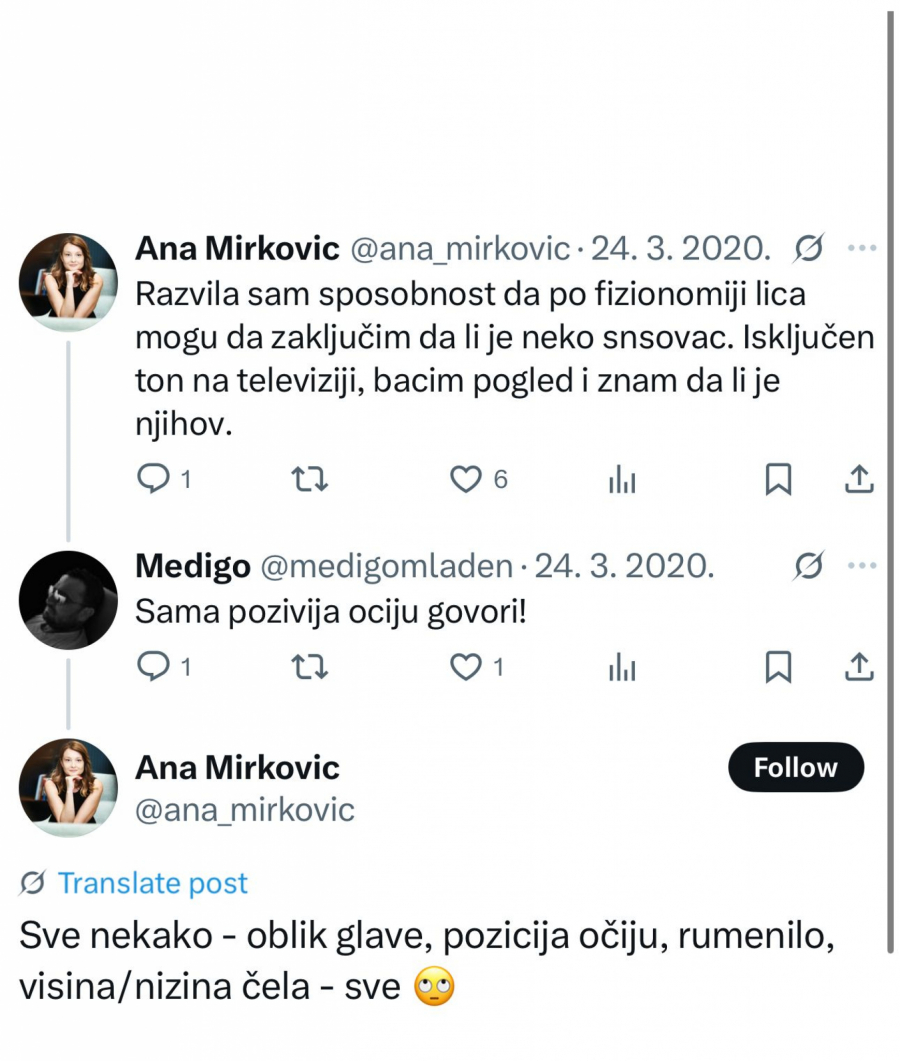
Task: Click the Translate post link
Action: 153,883
